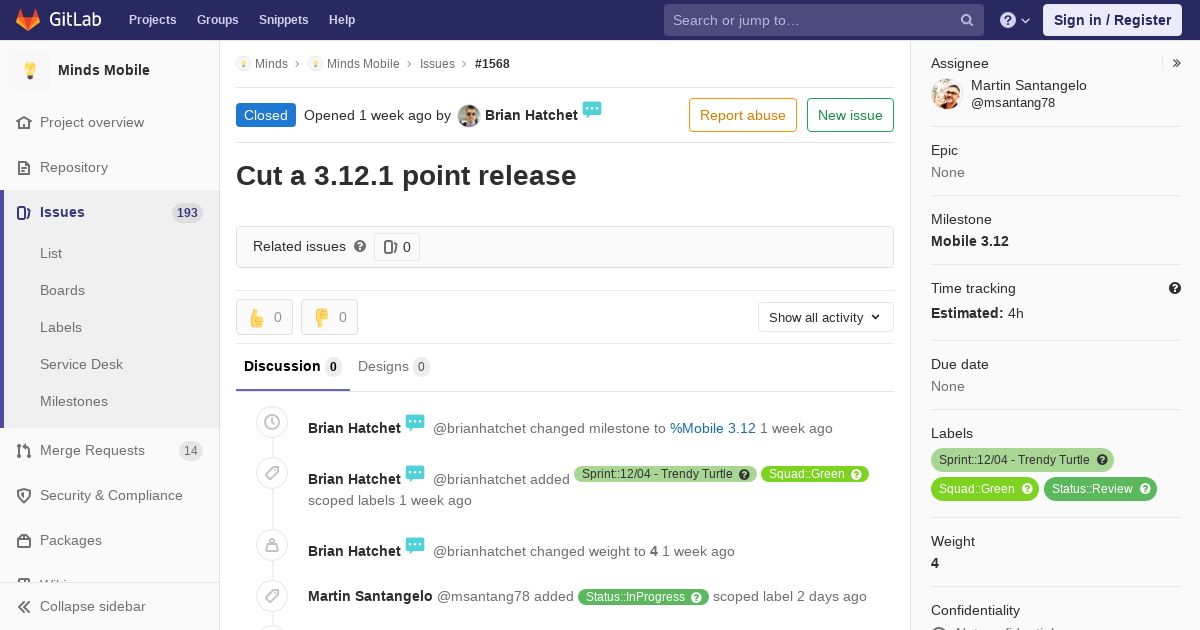The image size is (1200, 630).
Task: Focus the Search or jump to field
Action: (x=824, y=20)
